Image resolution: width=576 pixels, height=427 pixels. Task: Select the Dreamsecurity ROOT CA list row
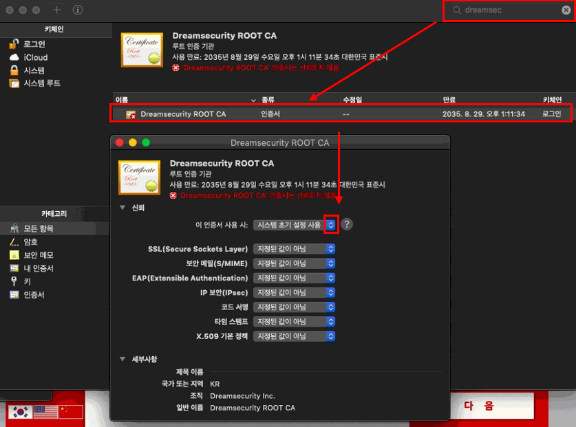pos(341,114)
